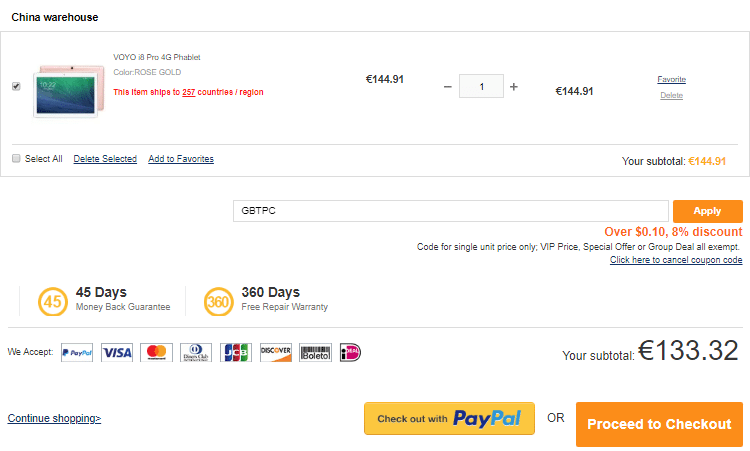Click the Boleto payment icon

coord(315,352)
